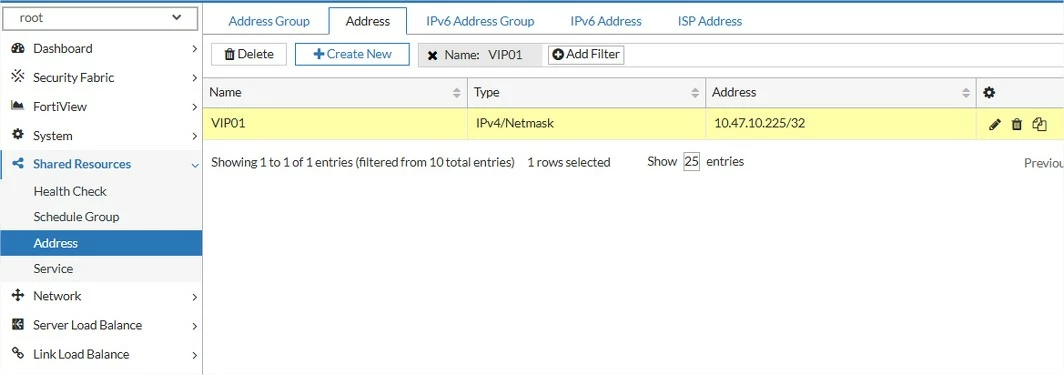
Task: Sort table by Address column arrows
Action: tap(966, 93)
